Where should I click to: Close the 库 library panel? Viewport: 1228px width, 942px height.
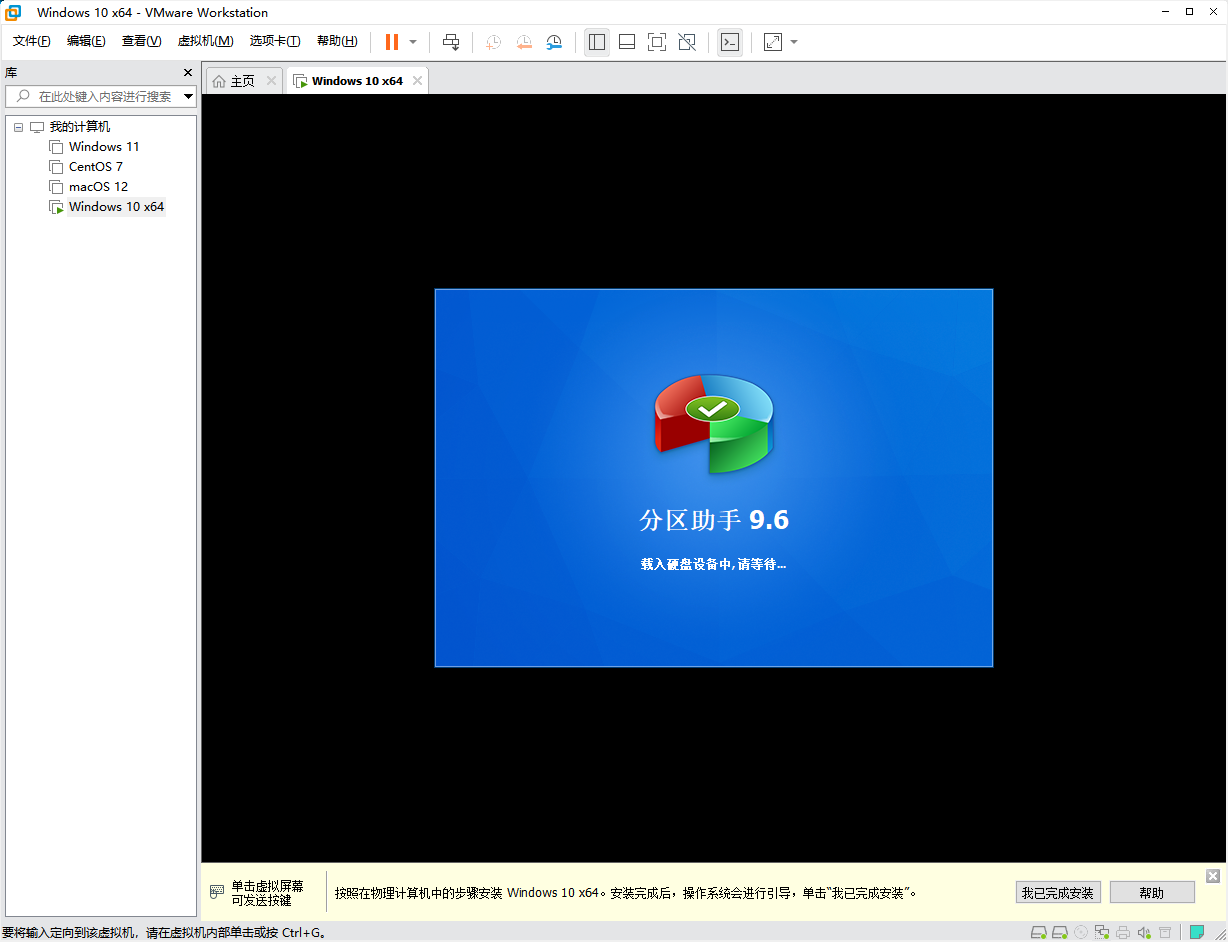click(x=187, y=72)
